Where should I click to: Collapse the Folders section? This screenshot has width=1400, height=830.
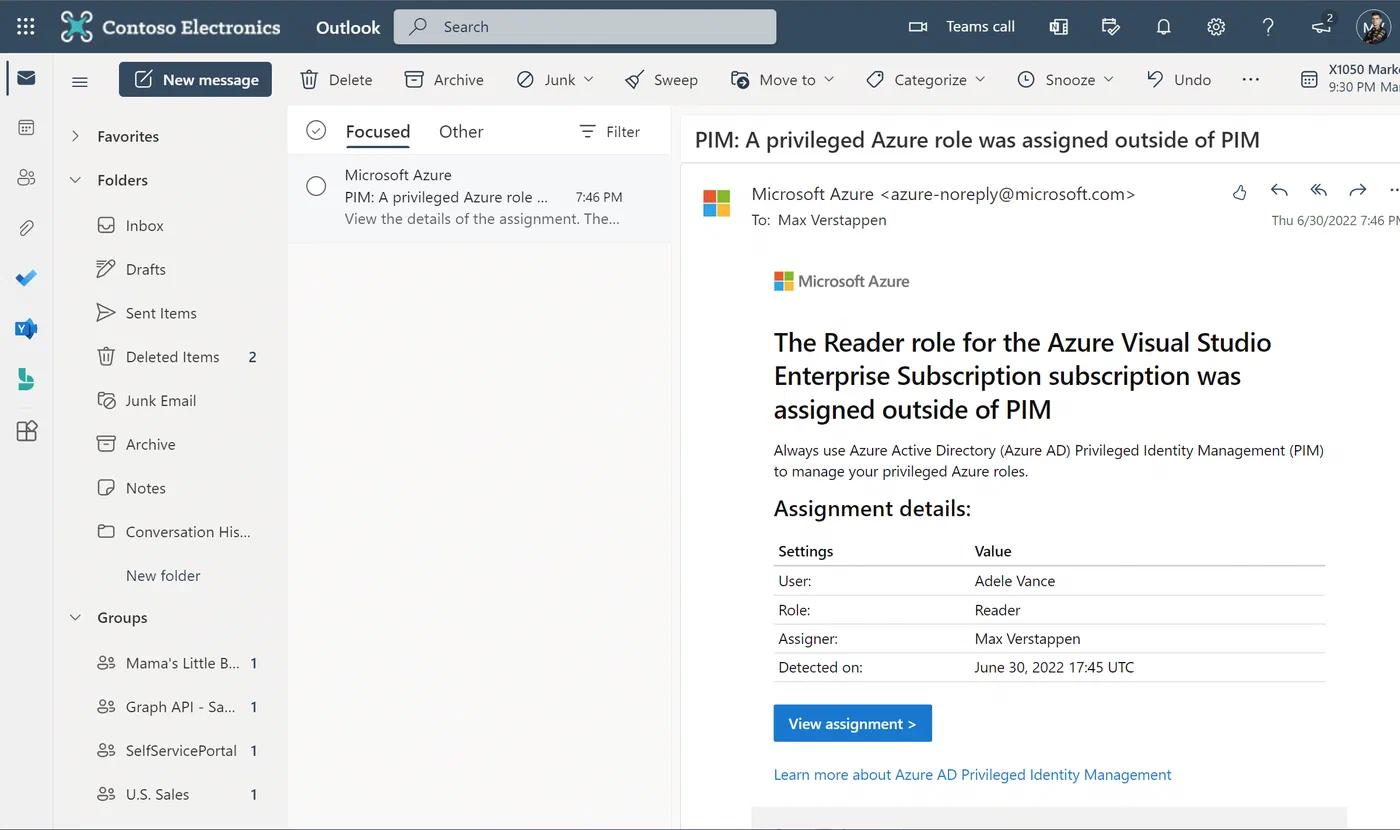pos(75,180)
